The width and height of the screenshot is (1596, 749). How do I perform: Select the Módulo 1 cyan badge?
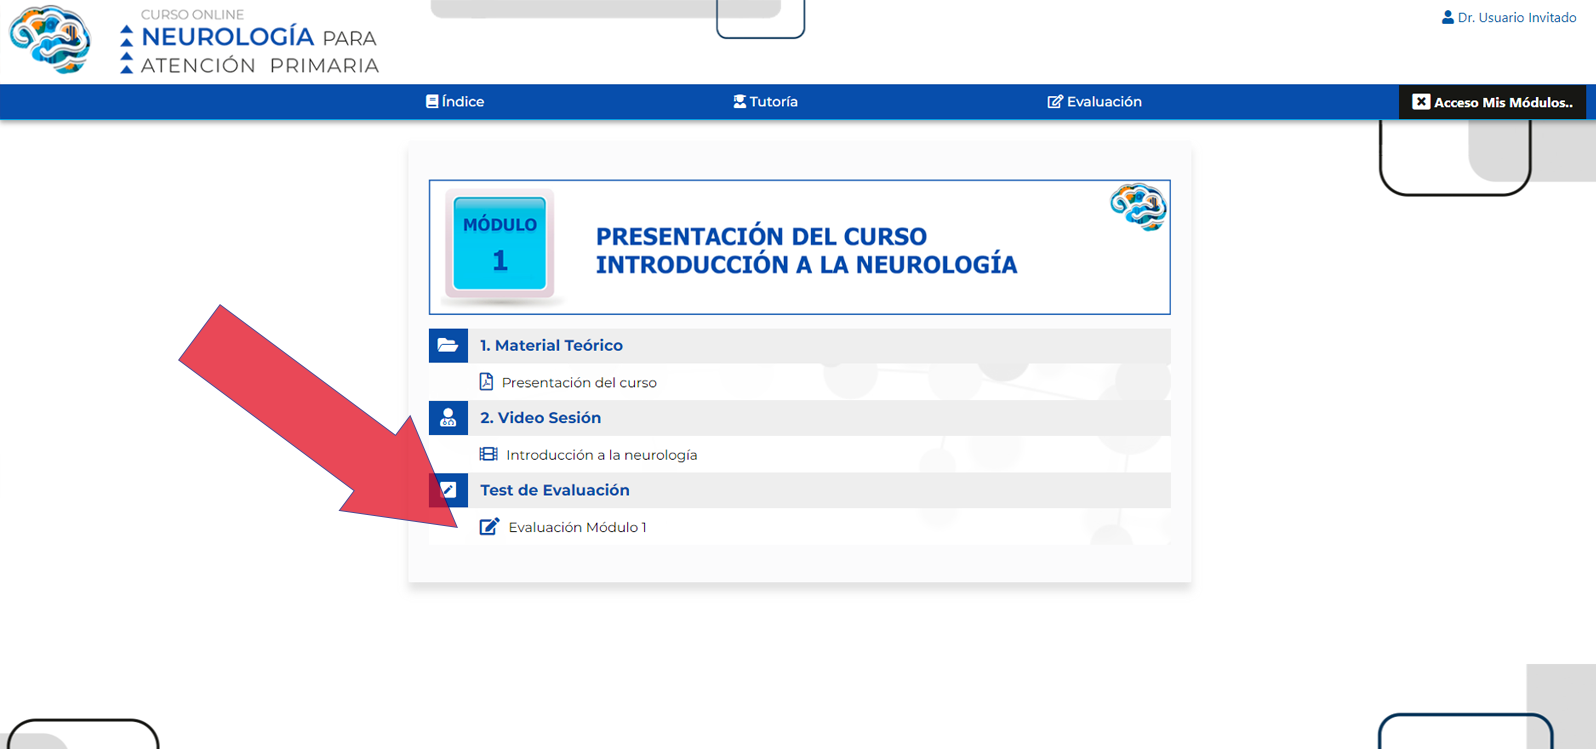coord(500,244)
